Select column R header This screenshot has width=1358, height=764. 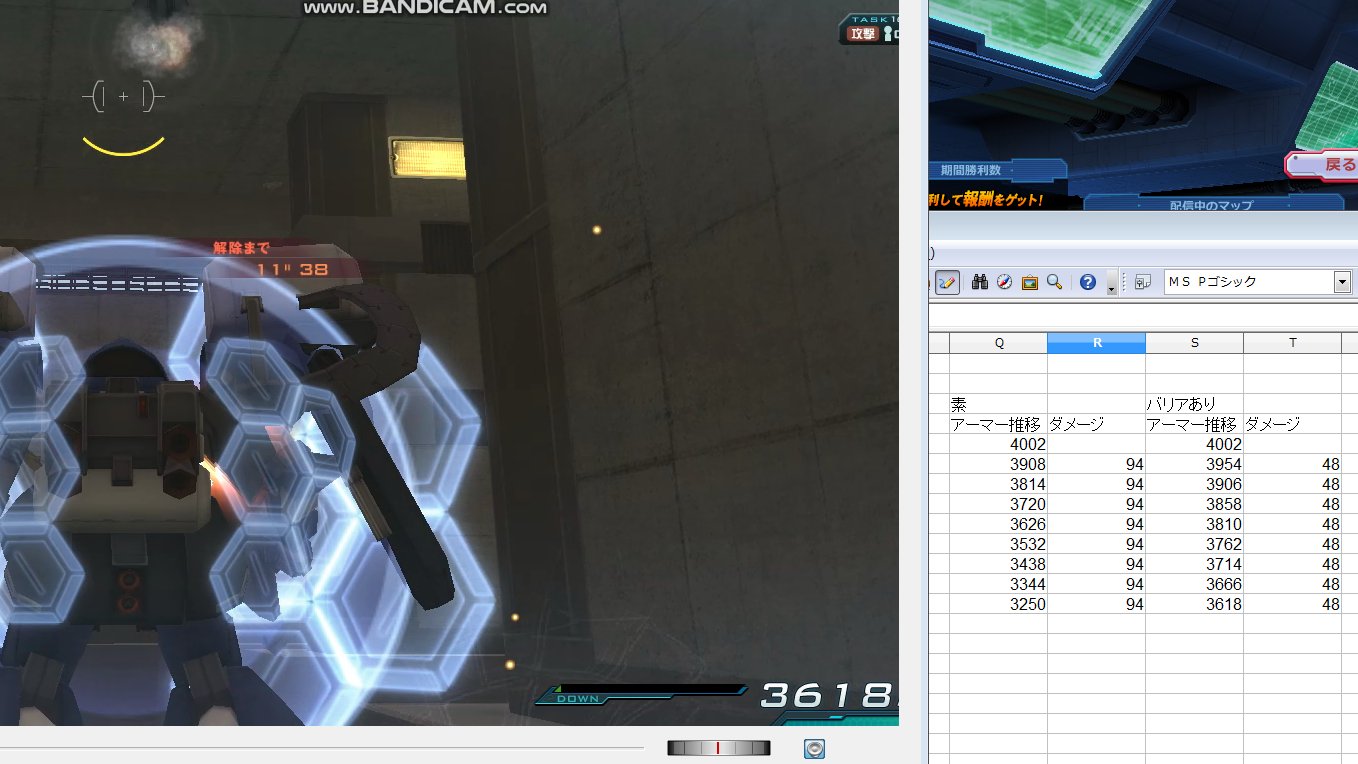click(1096, 343)
